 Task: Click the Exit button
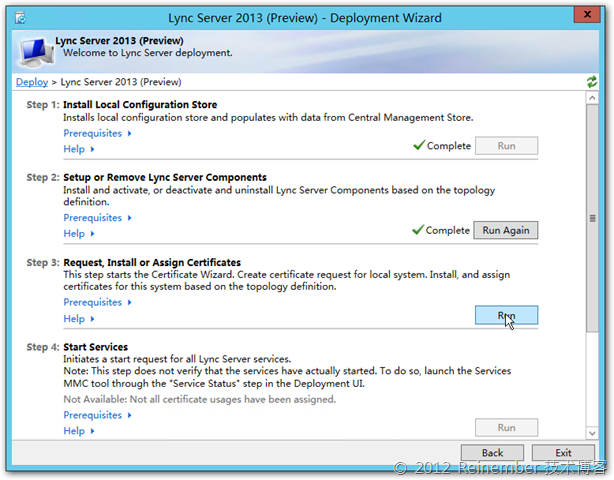(x=563, y=453)
